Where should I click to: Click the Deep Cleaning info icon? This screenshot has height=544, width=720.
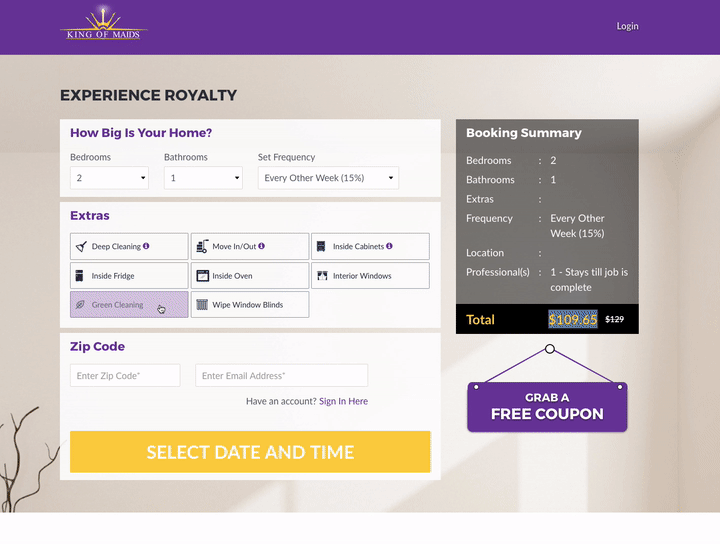click(146, 246)
